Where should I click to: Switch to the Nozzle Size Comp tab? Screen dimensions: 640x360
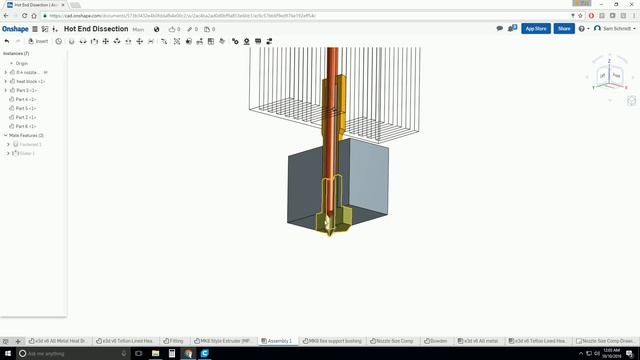coord(392,341)
